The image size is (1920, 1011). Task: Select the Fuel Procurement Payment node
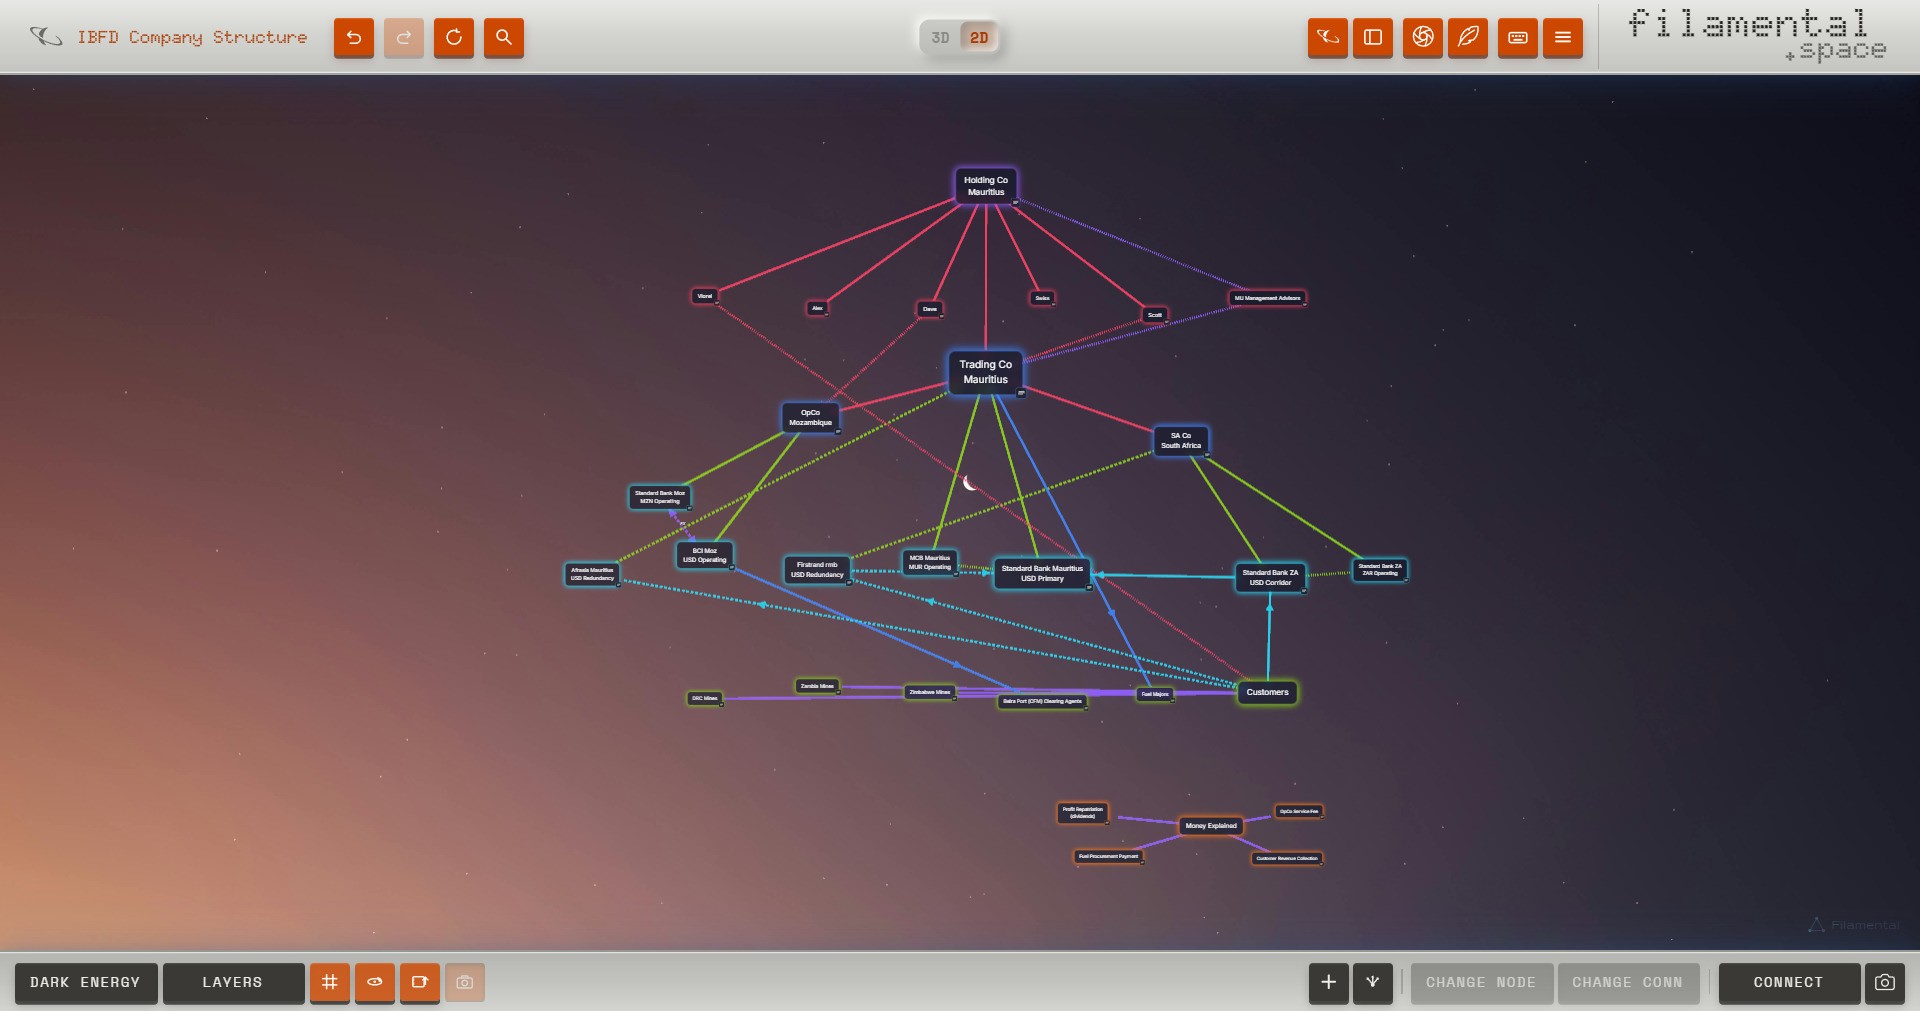point(1108,856)
